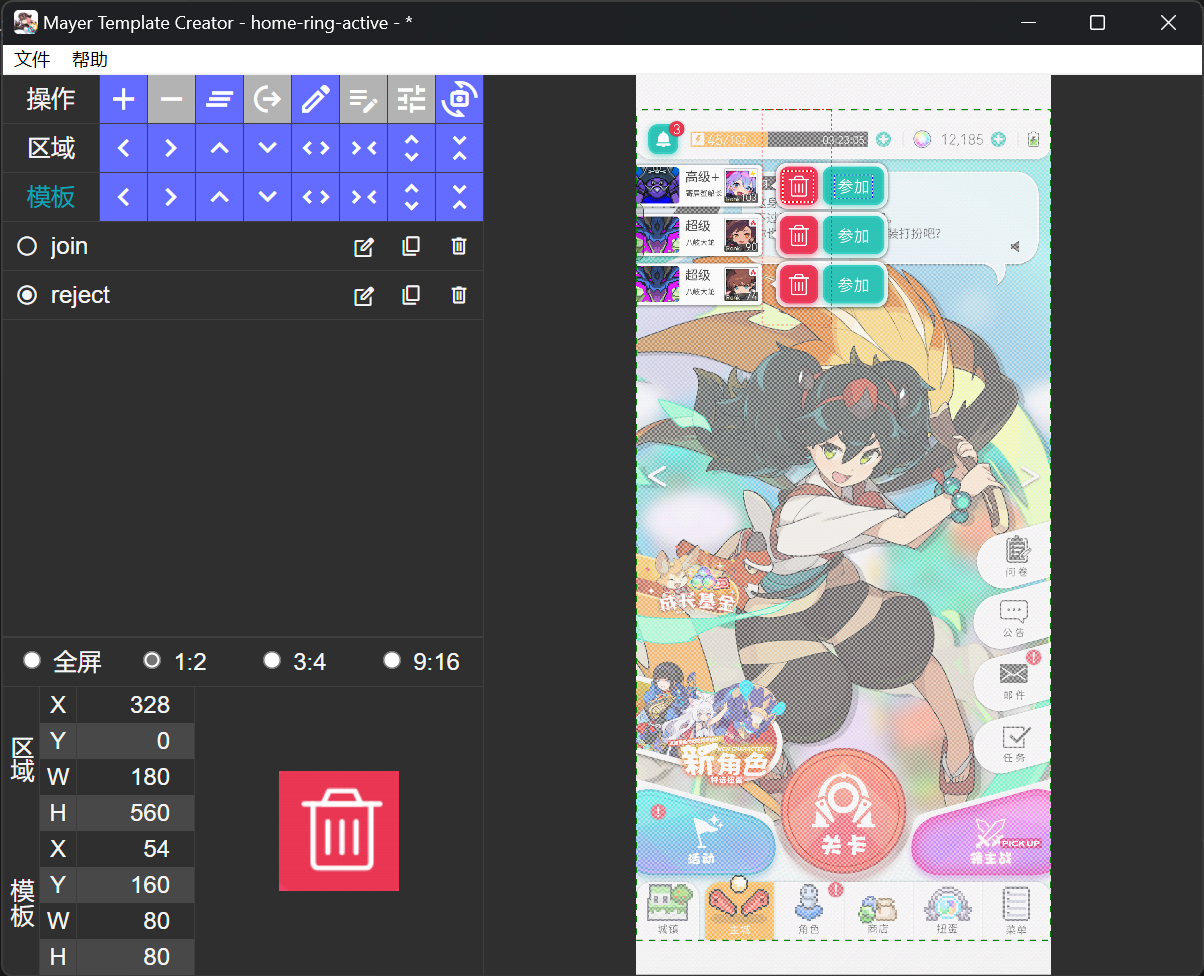Move 模板 down with its down arrow
The width and height of the screenshot is (1204, 976).
[x=268, y=197]
